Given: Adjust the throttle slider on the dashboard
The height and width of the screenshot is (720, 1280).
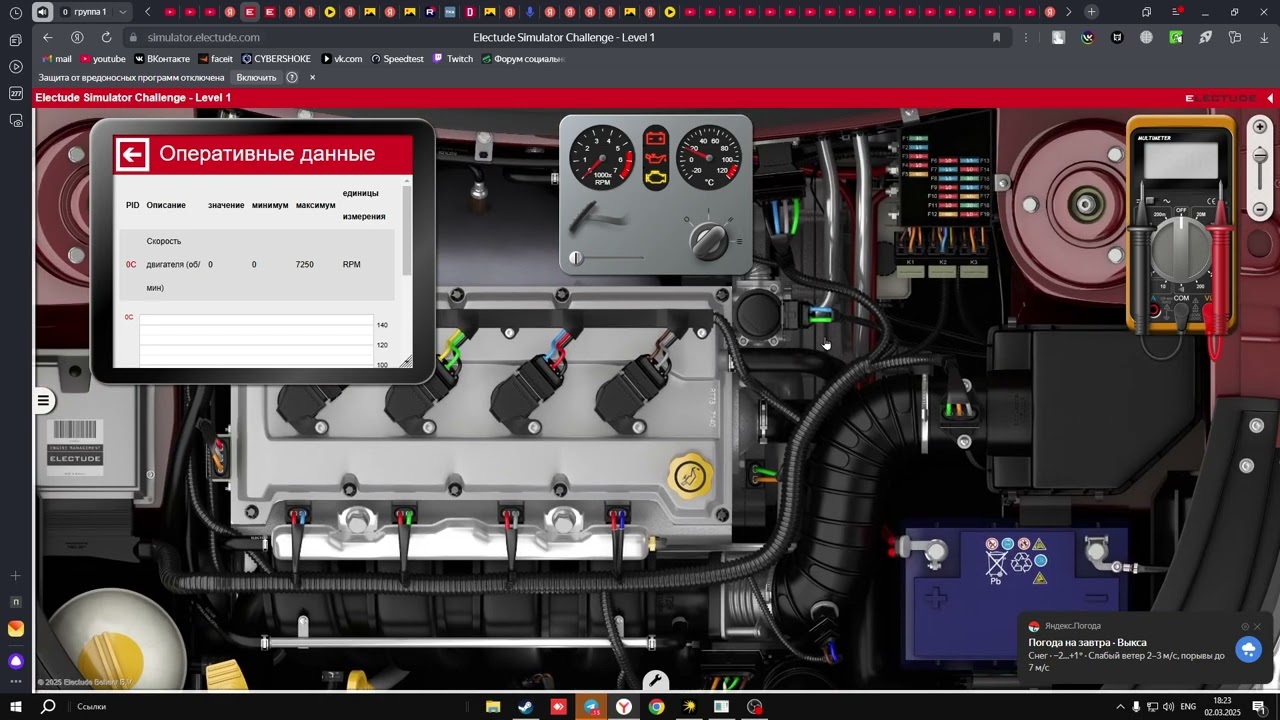Looking at the screenshot, I should coord(576,258).
